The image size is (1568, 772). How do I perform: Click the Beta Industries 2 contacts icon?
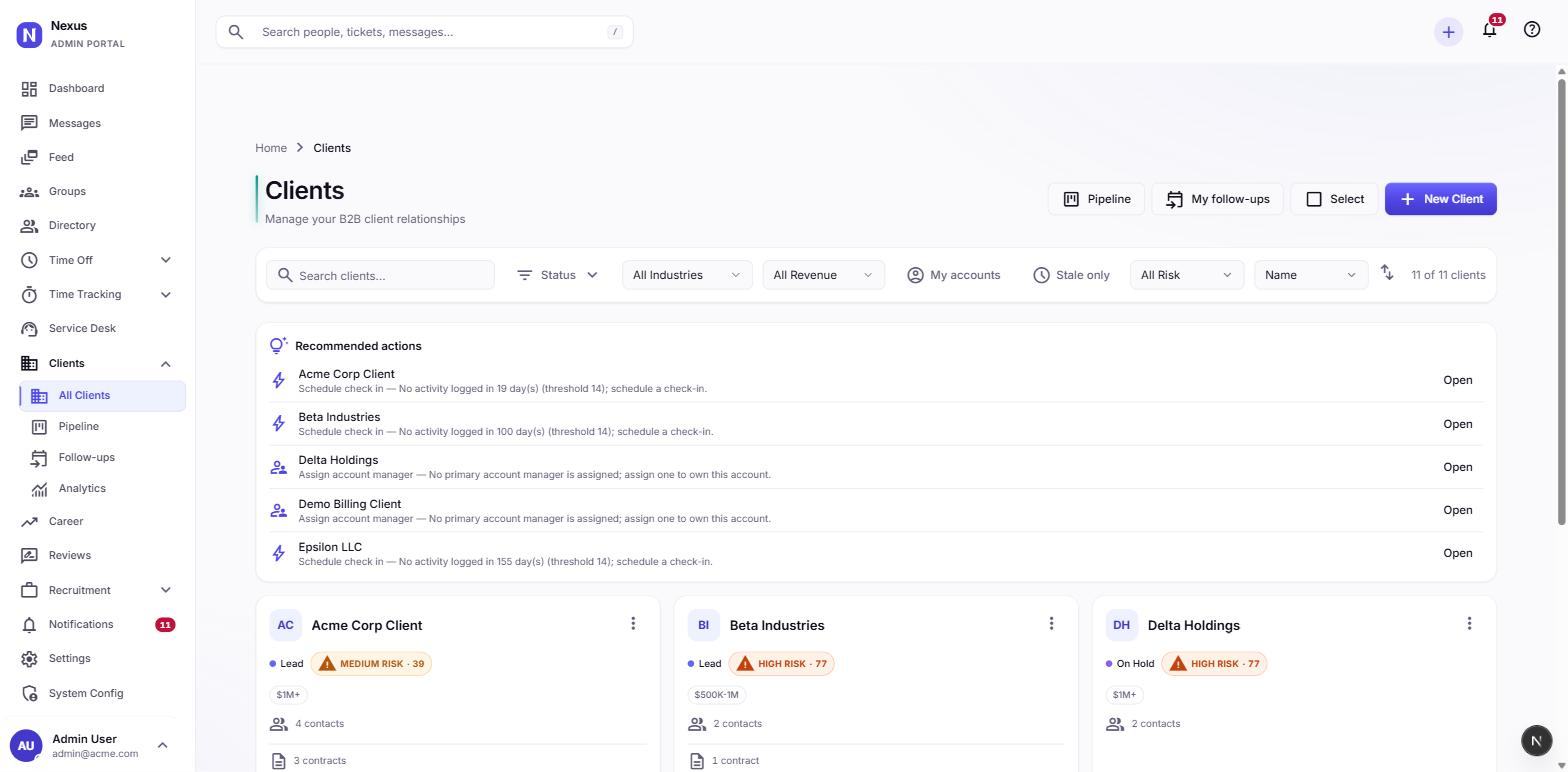point(697,724)
